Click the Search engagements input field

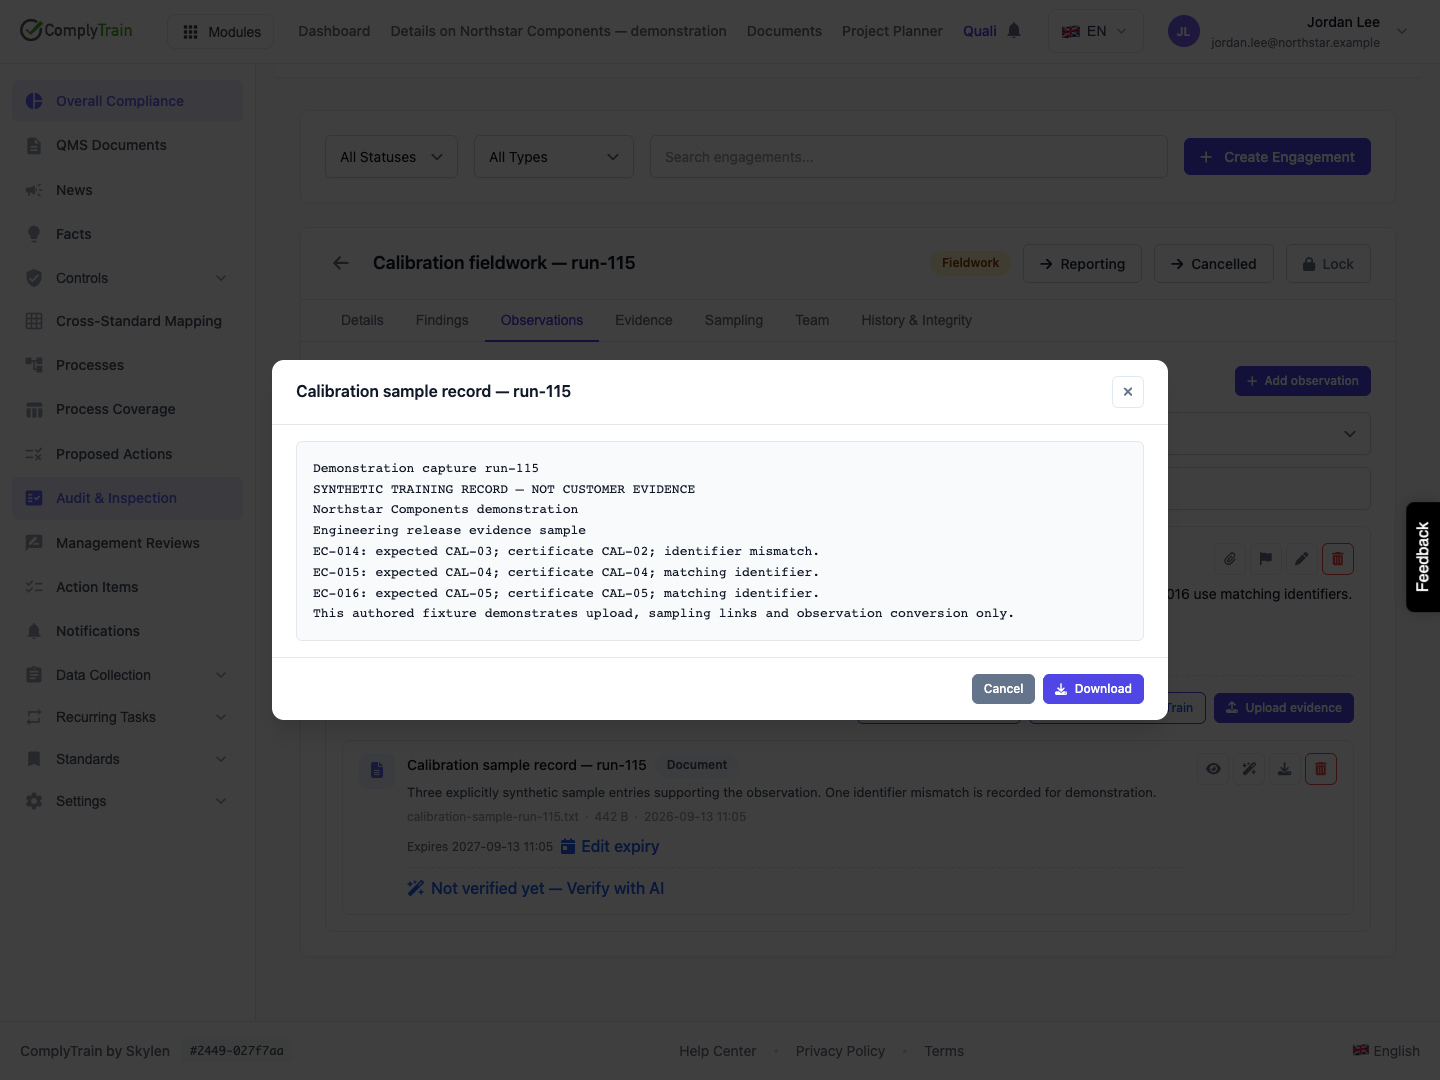[909, 157]
